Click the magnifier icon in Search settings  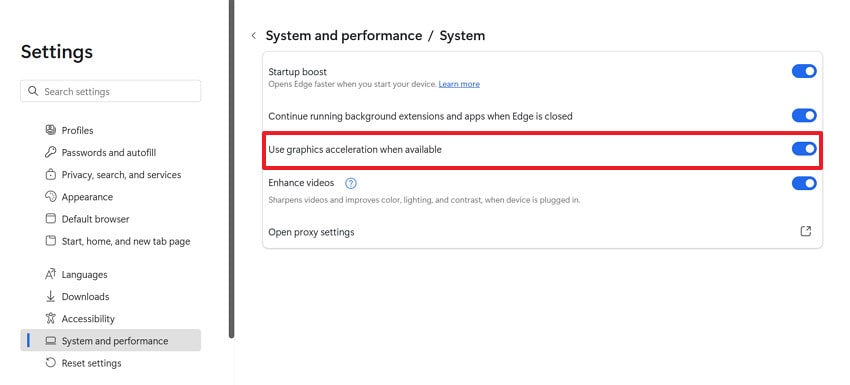[34, 91]
